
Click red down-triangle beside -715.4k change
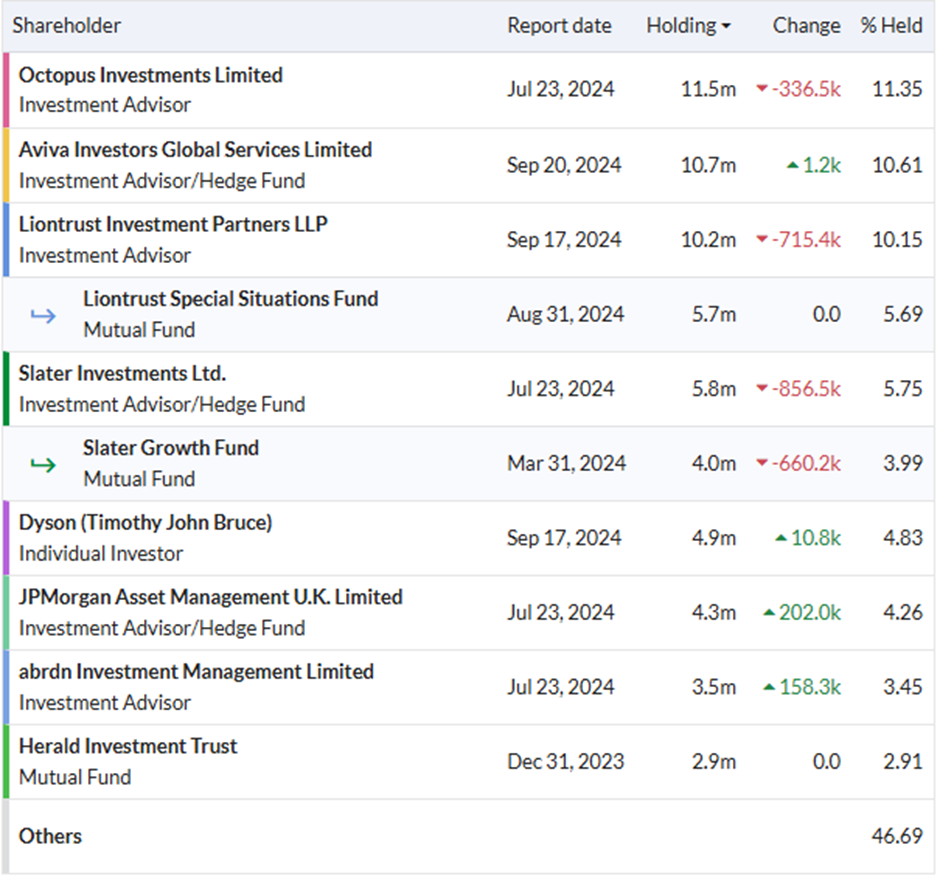(762, 239)
